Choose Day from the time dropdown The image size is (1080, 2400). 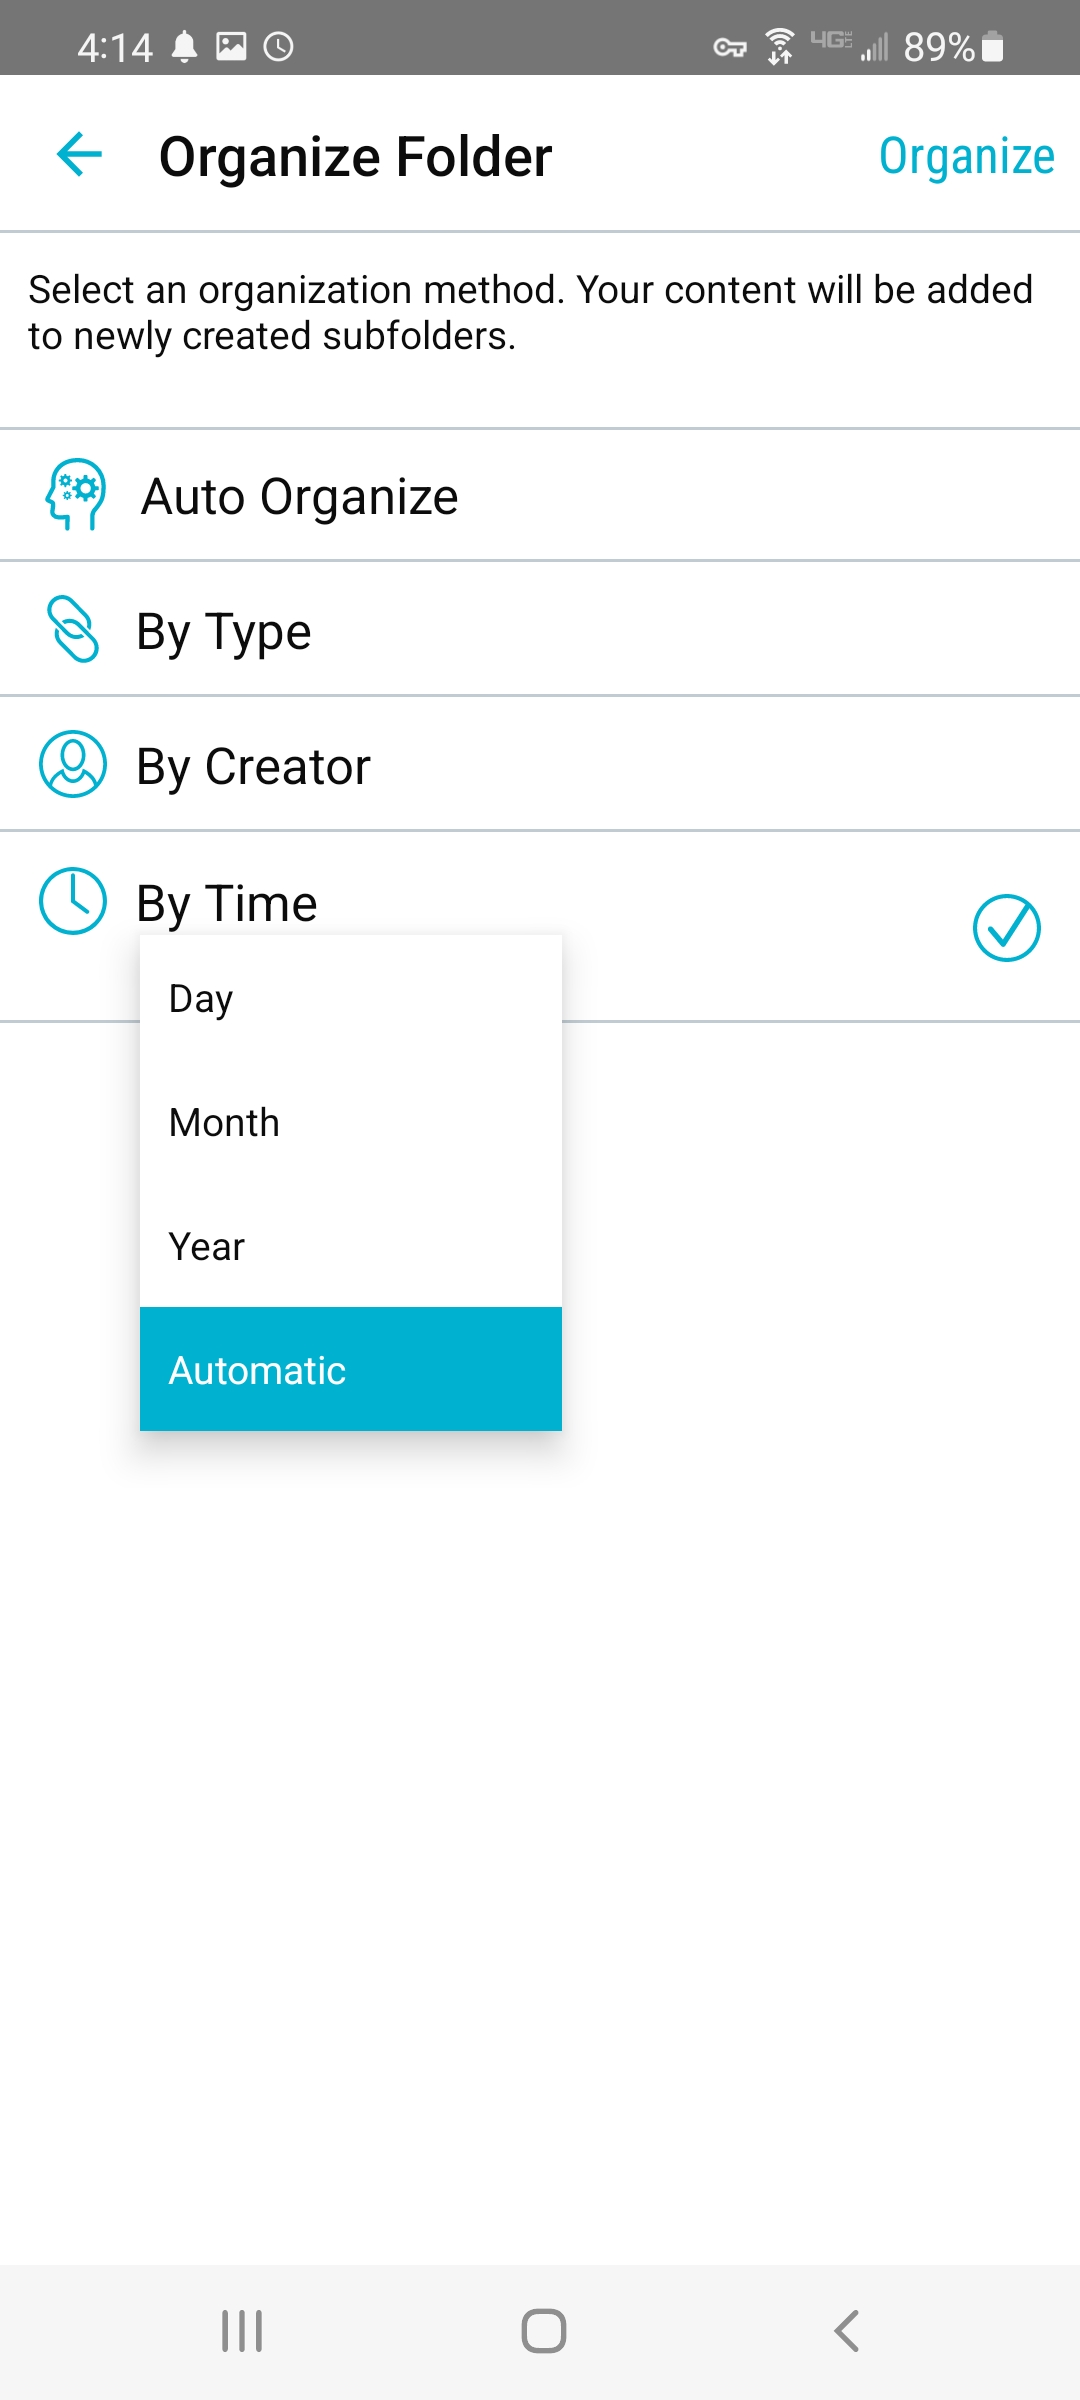(351, 998)
